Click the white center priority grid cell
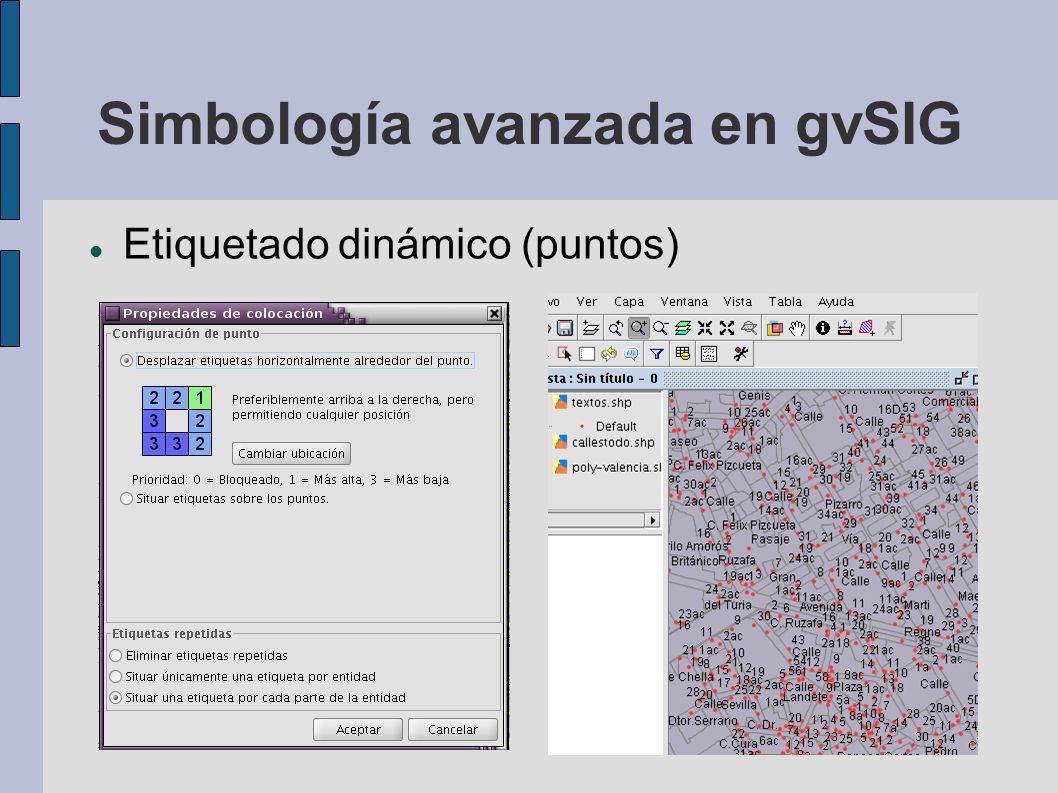 coord(177,420)
